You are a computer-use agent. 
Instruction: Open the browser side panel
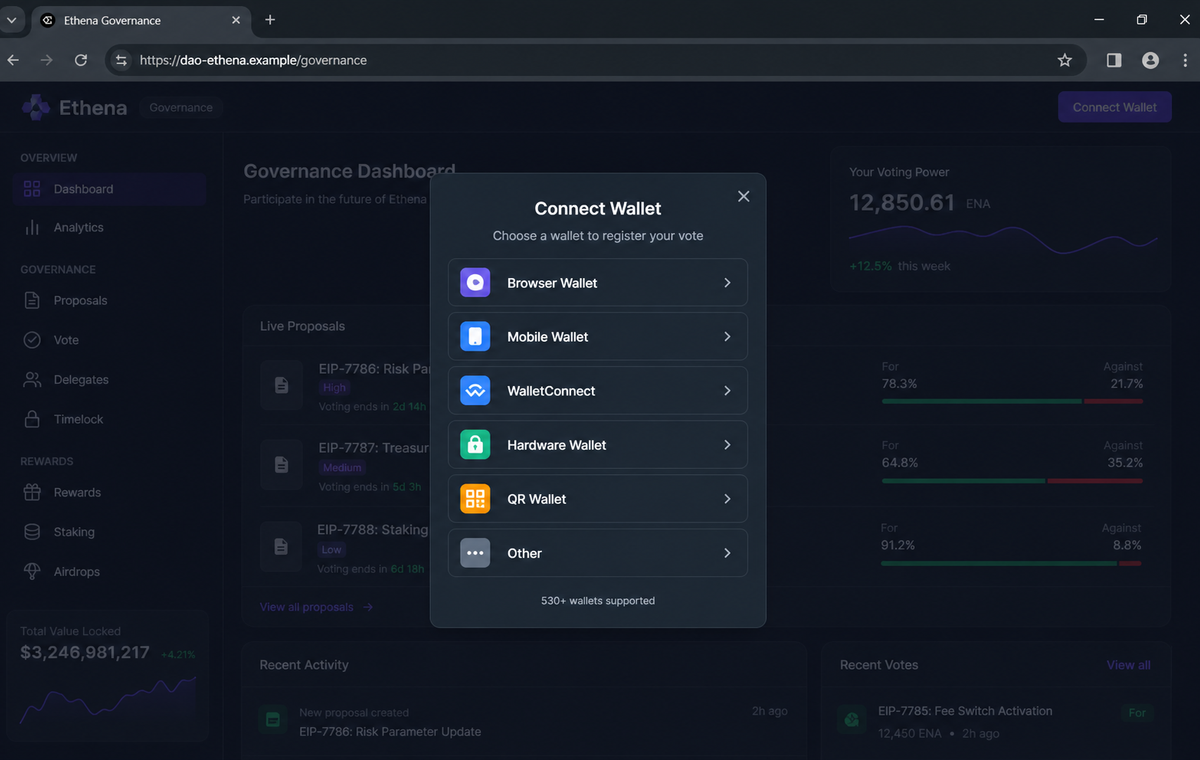(x=1114, y=60)
